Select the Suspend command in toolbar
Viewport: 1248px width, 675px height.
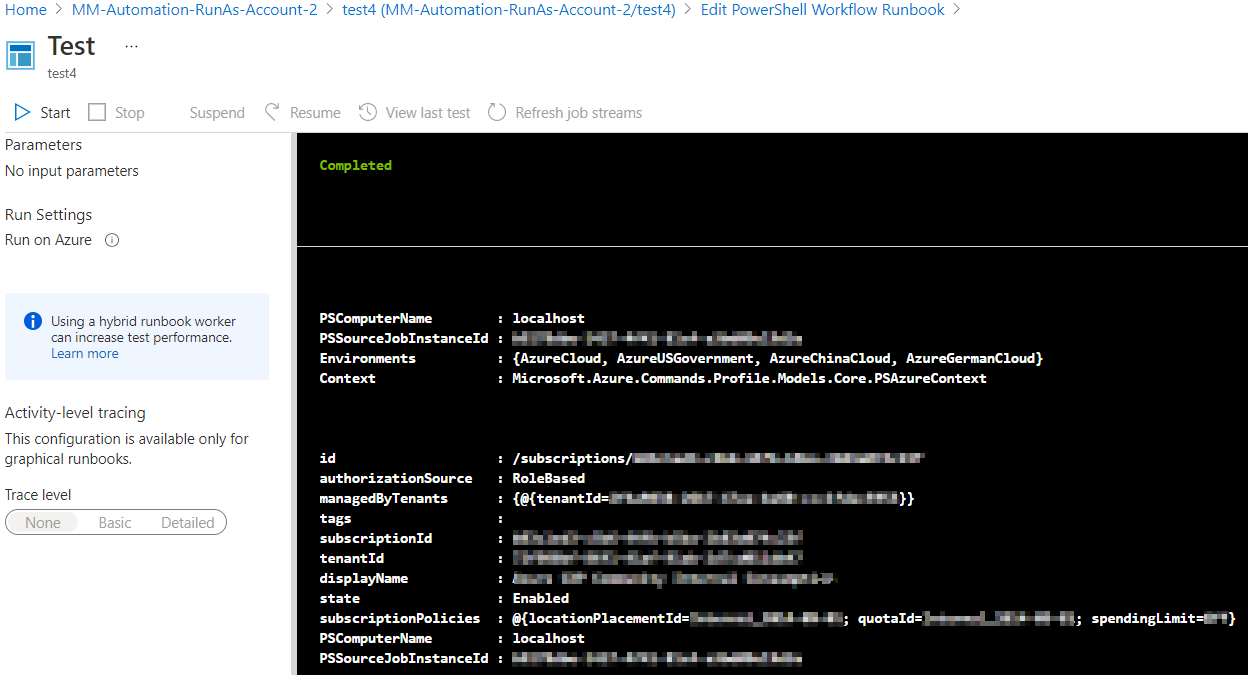coord(216,112)
